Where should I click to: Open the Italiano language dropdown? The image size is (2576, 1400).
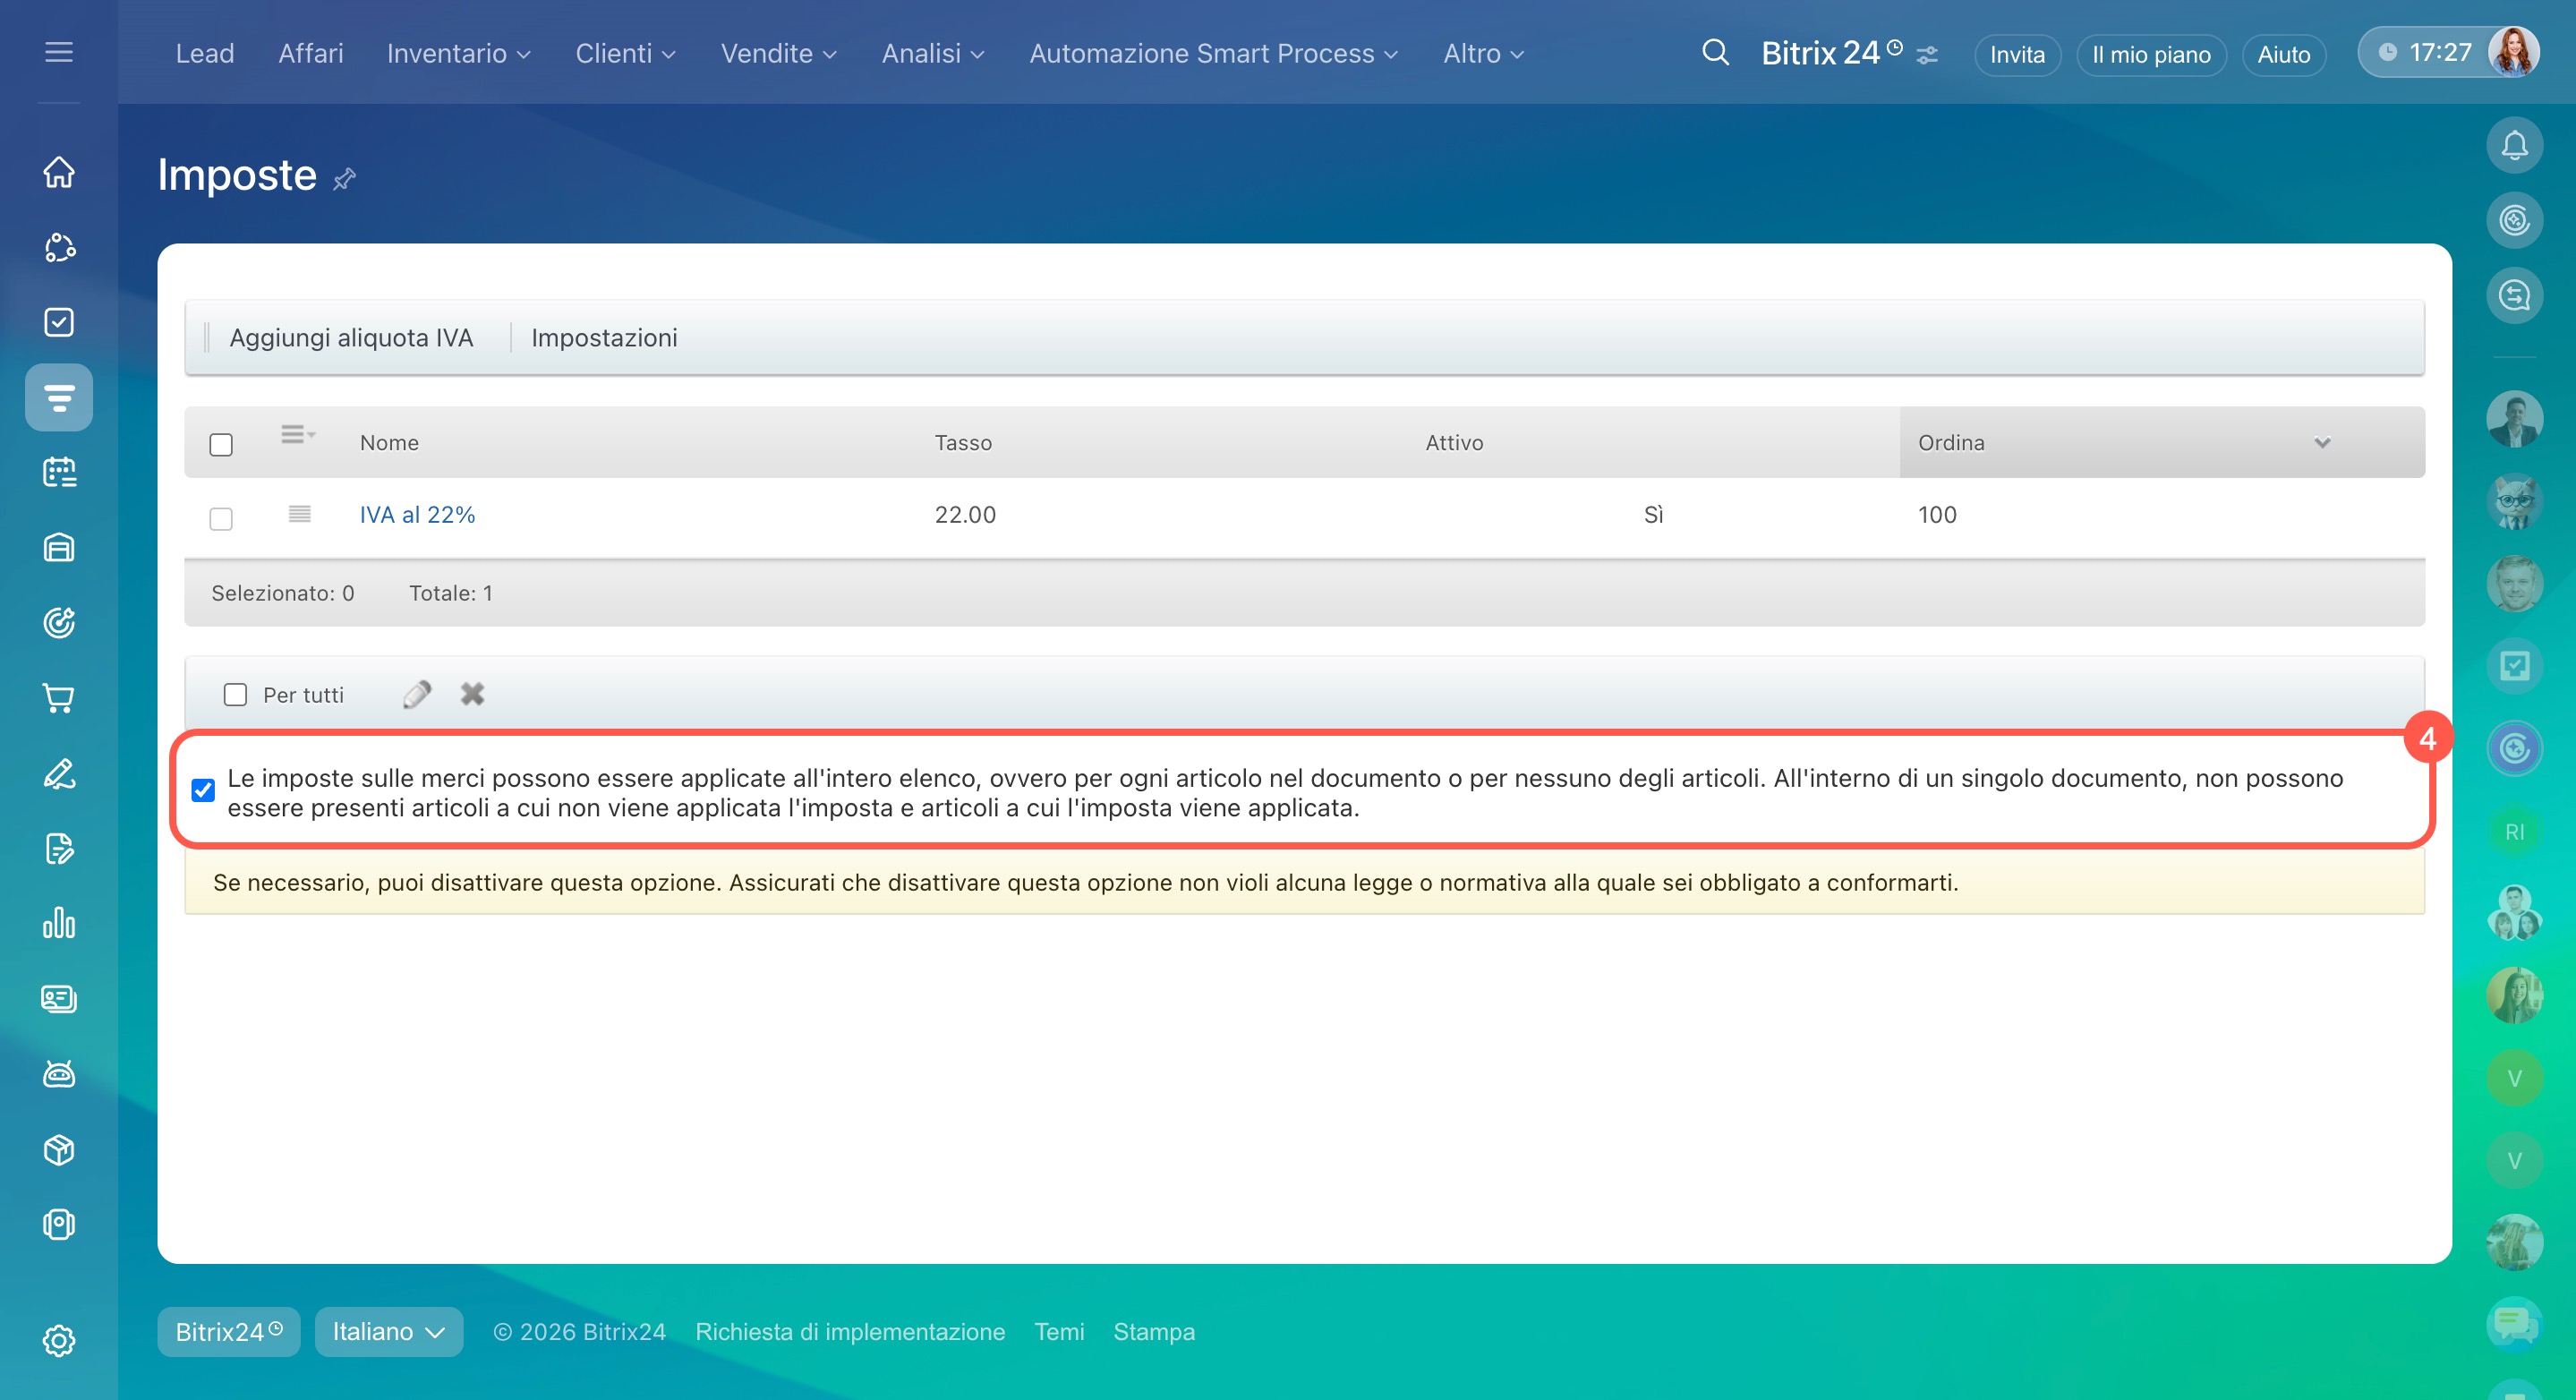tap(388, 1331)
